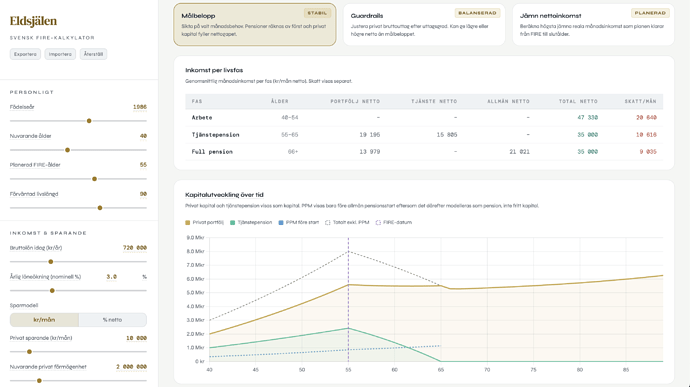Click the Importera button
The width and height of the screenshot is (690, 387).
(x=60, y=54)
